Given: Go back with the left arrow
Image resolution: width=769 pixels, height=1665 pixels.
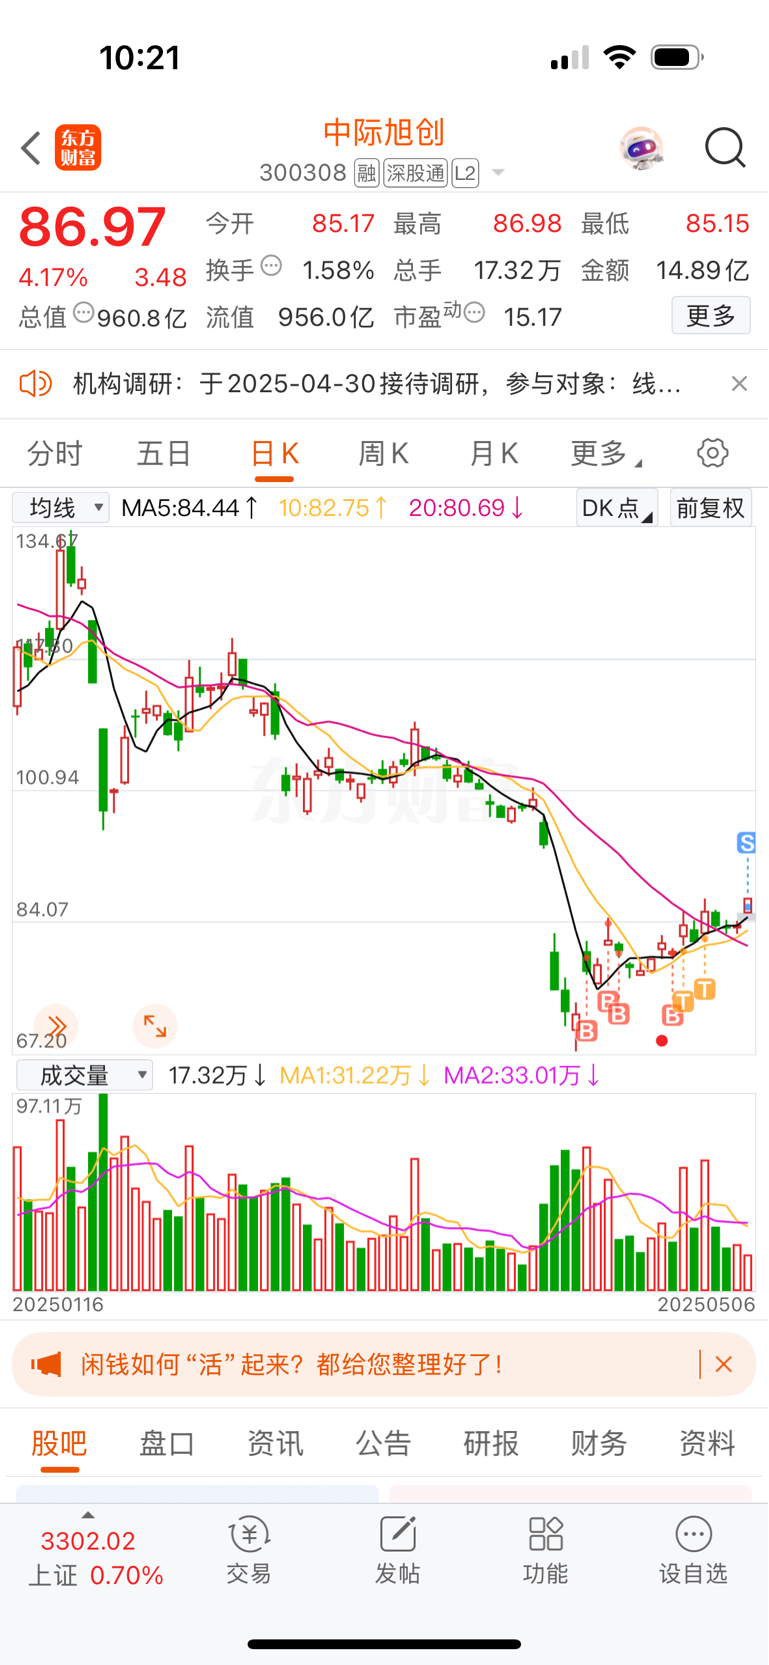Looking at the screenshot, I should pyautogui.click(x=31, y=148).
